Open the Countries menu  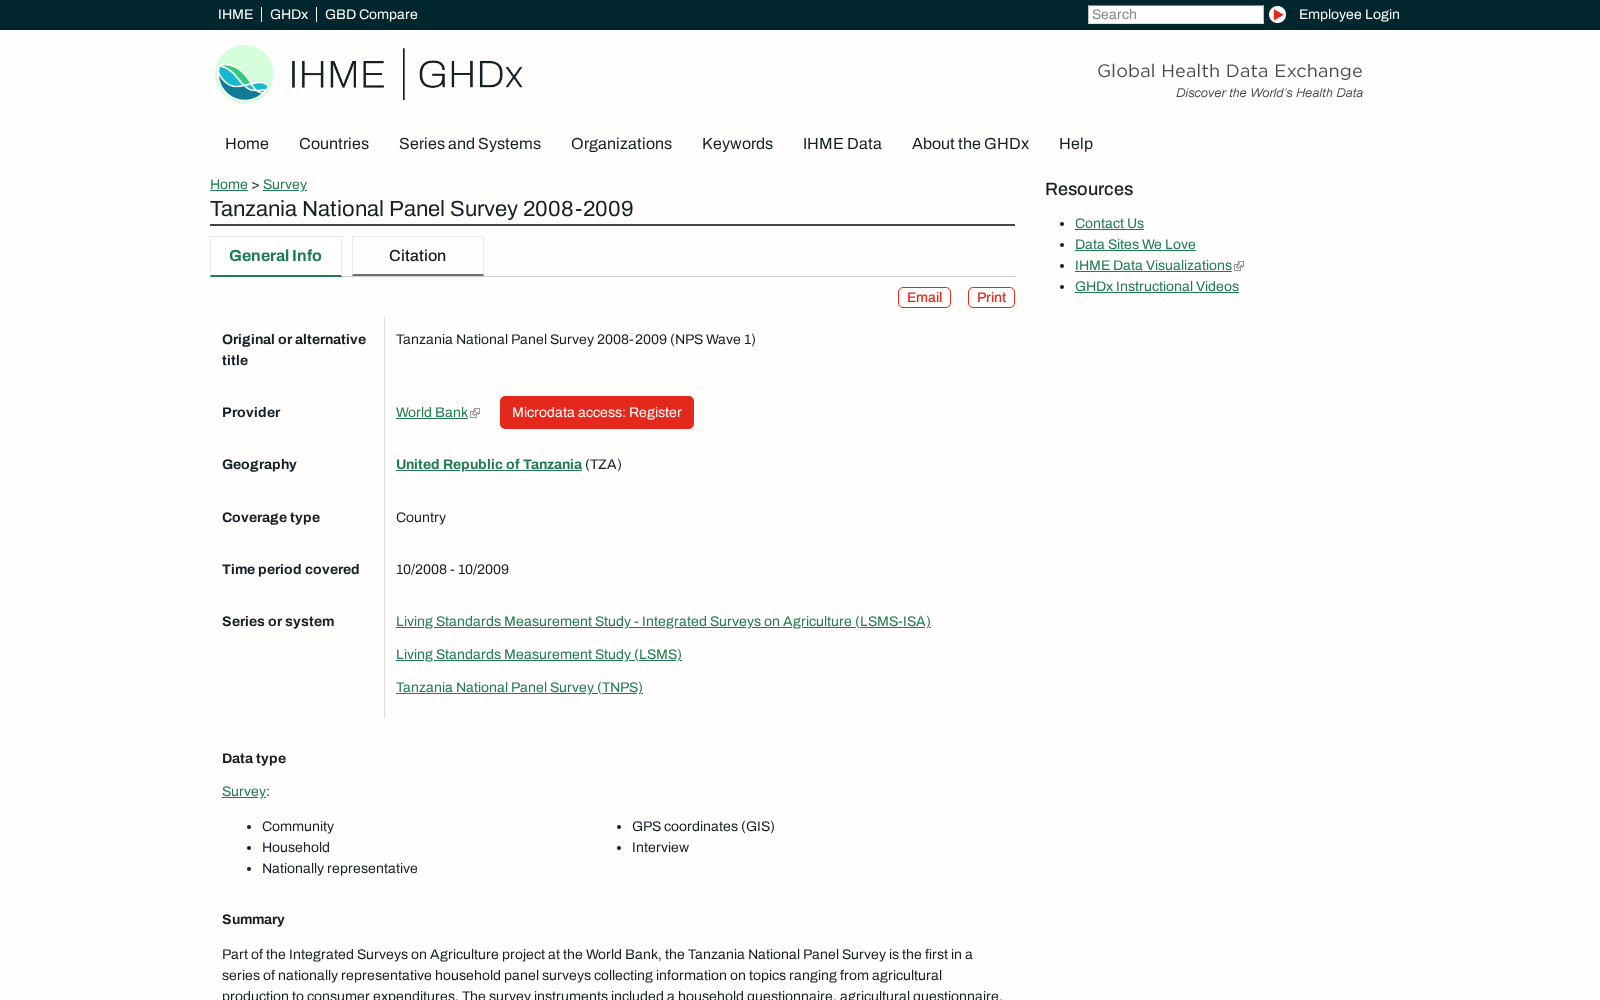click(x=334, y=144)
